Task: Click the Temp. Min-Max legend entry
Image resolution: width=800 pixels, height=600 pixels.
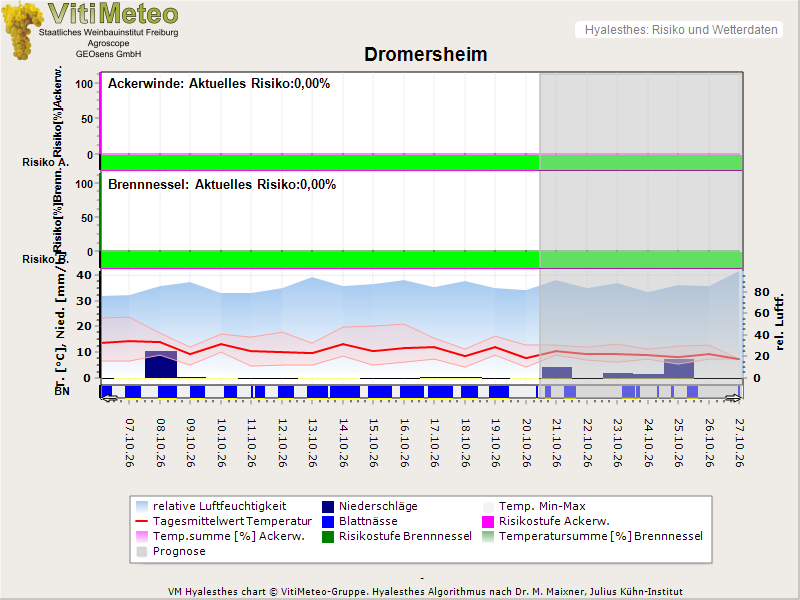Action: (534, 507)
